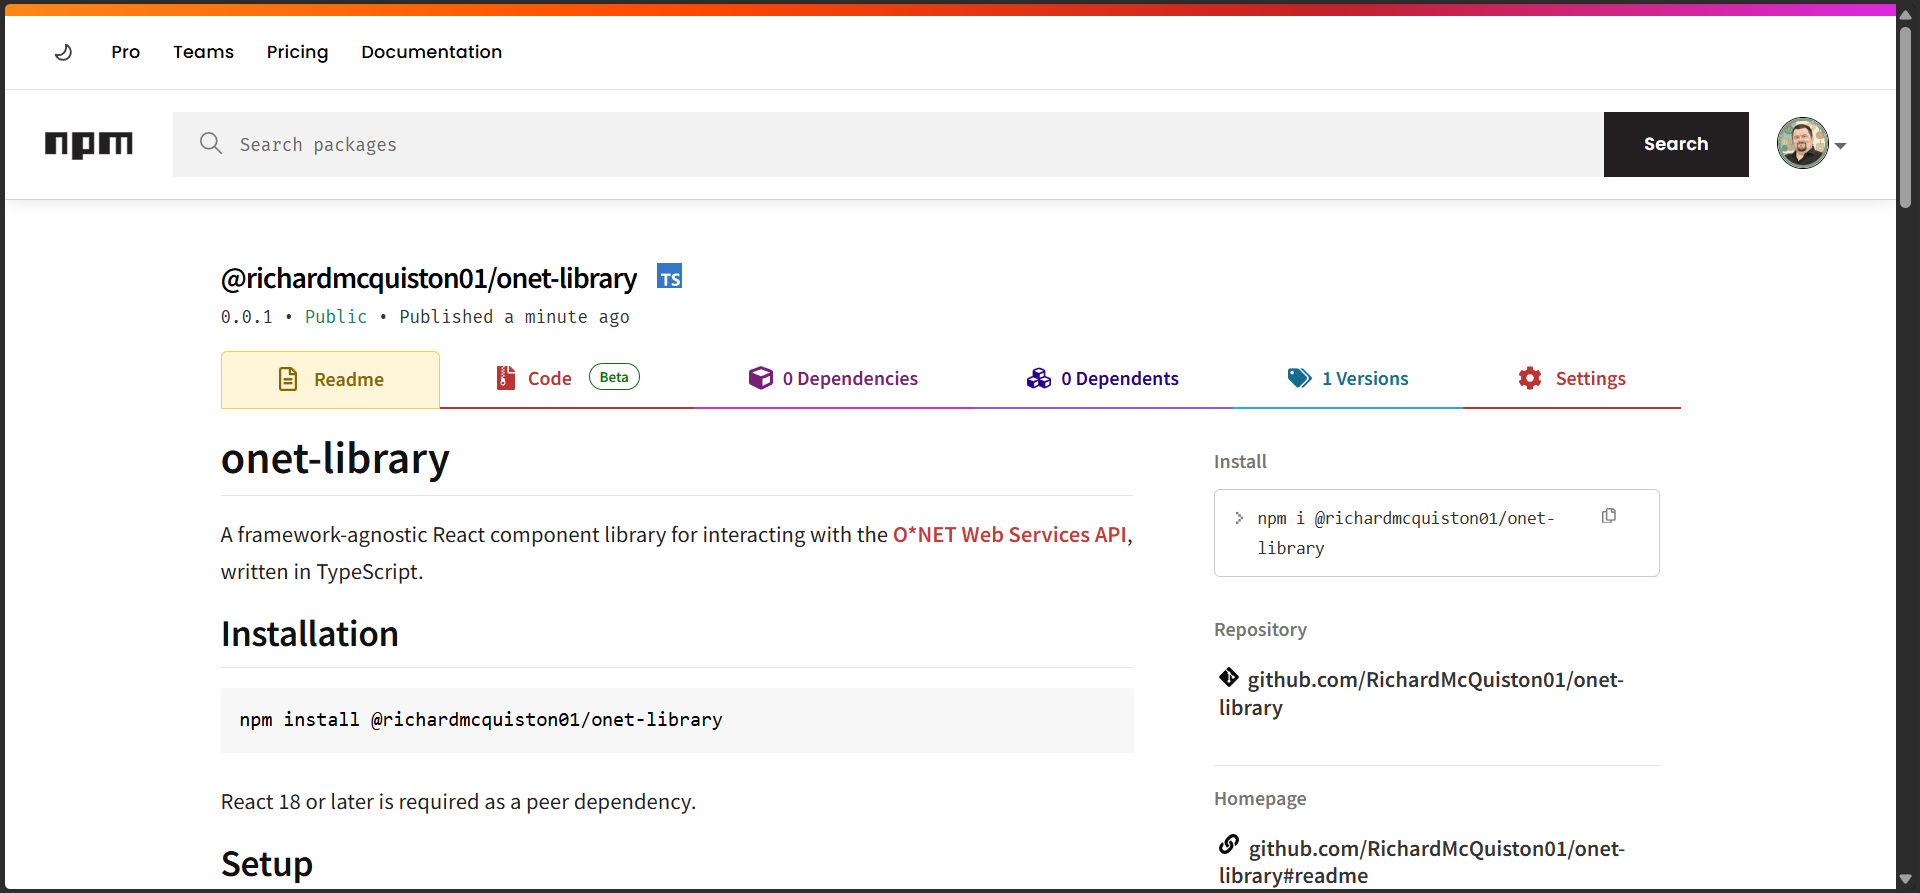1920x893 pixels.
Task: Click the black Search button
Action: (x=1676, y=144)
